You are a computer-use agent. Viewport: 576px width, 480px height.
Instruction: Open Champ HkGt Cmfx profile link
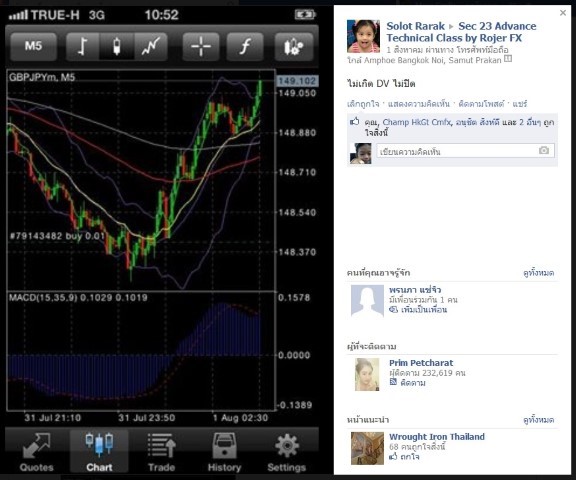tap(417, 122)
